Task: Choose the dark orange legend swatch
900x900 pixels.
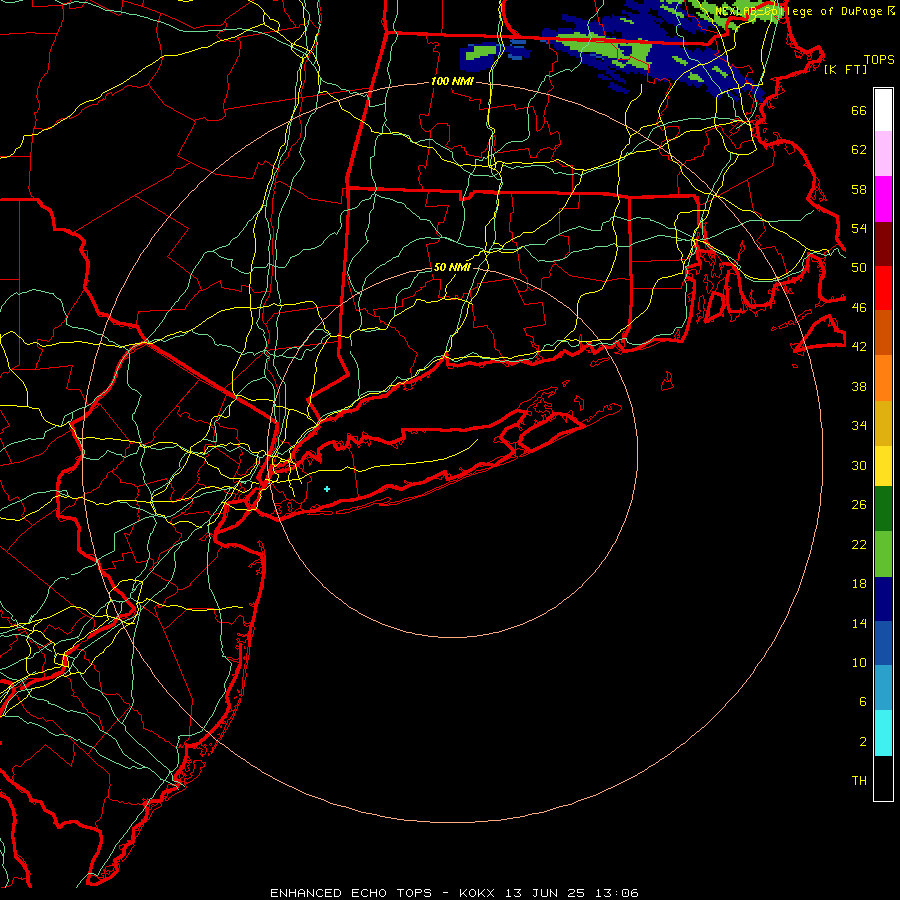Action: pyautogui.click(x=883, y=333)
